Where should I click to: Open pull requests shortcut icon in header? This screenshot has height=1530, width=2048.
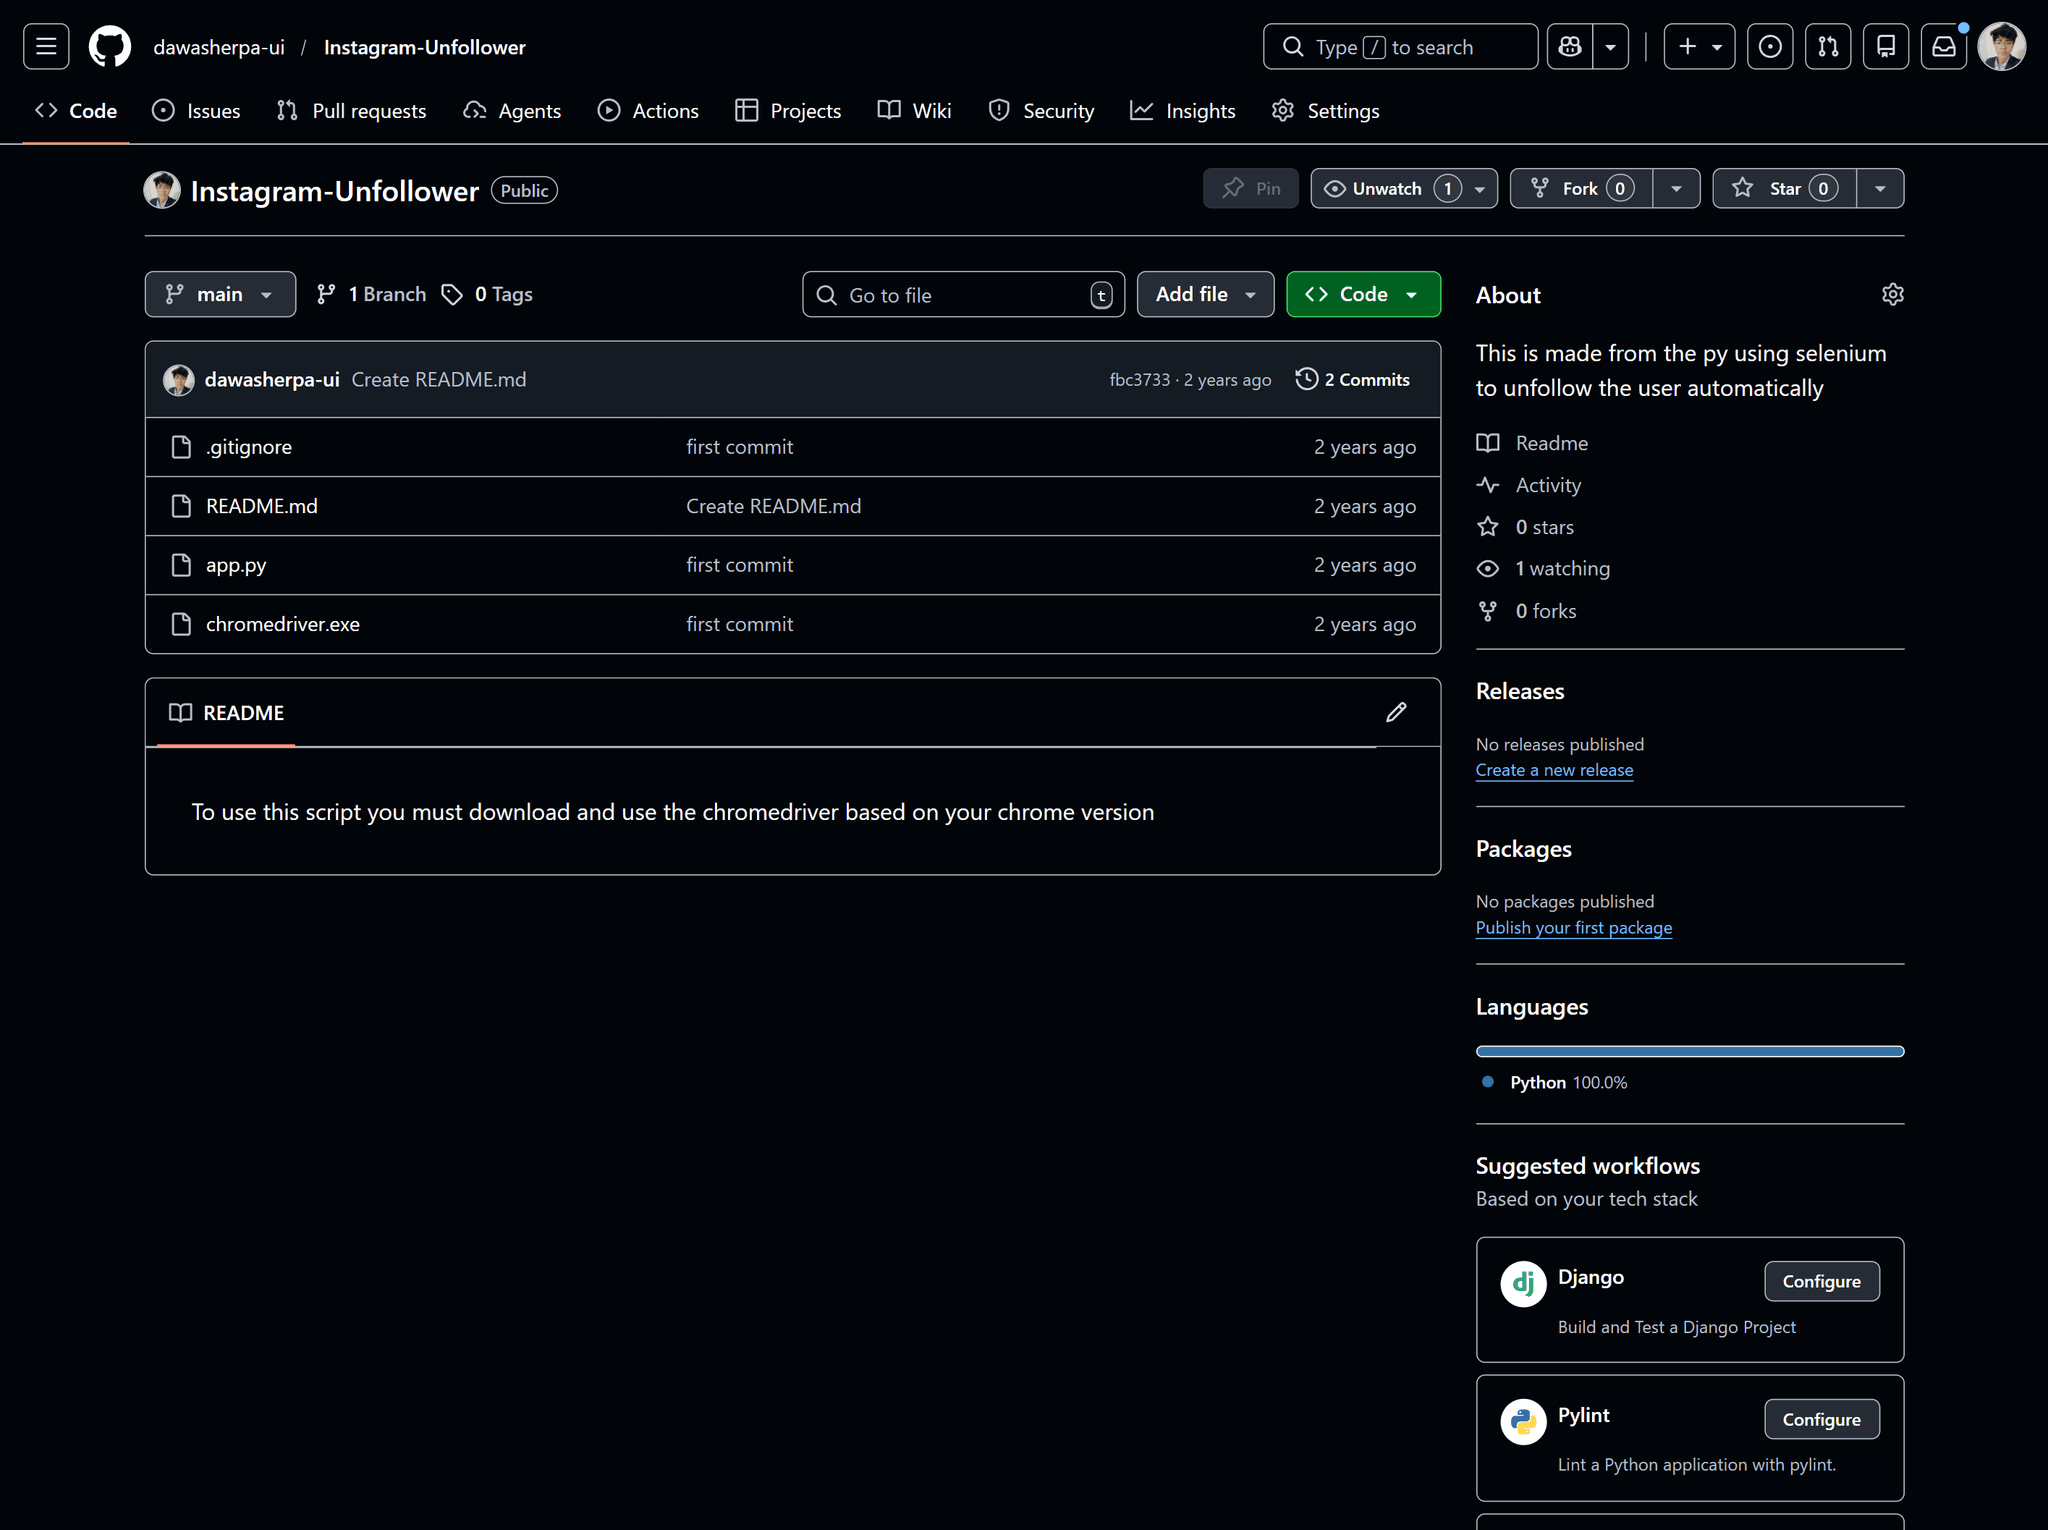tap(1828, 47)
